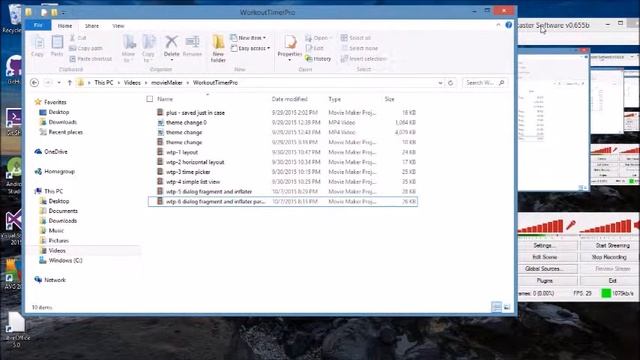
Task: Click Paste shortcut in the ribbon
Action: 91,59
